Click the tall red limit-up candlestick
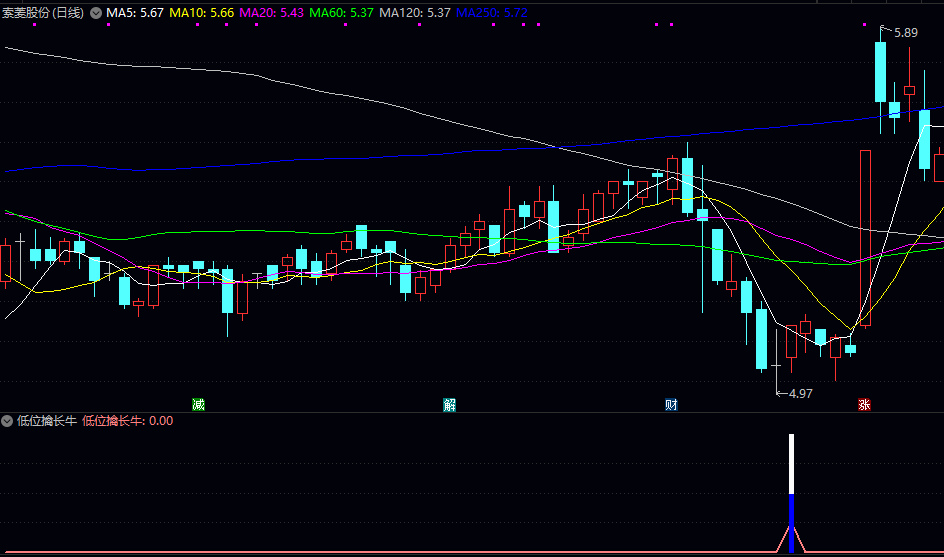 865,238
